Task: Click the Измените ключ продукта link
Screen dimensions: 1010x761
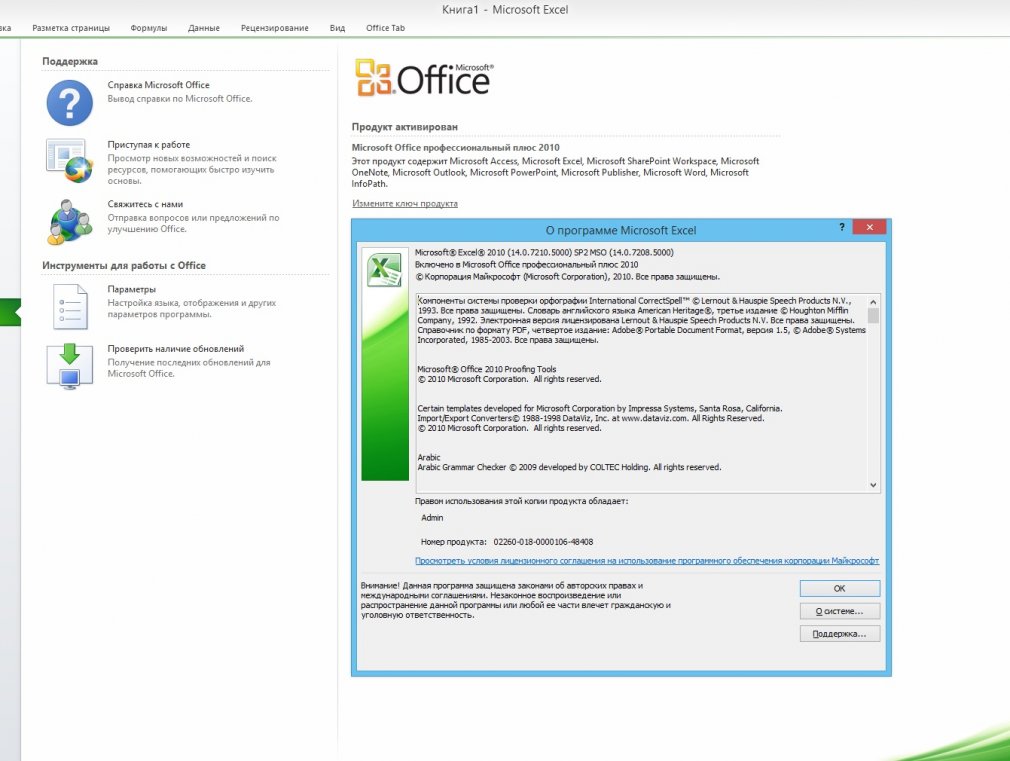Action: pos(405,204)
